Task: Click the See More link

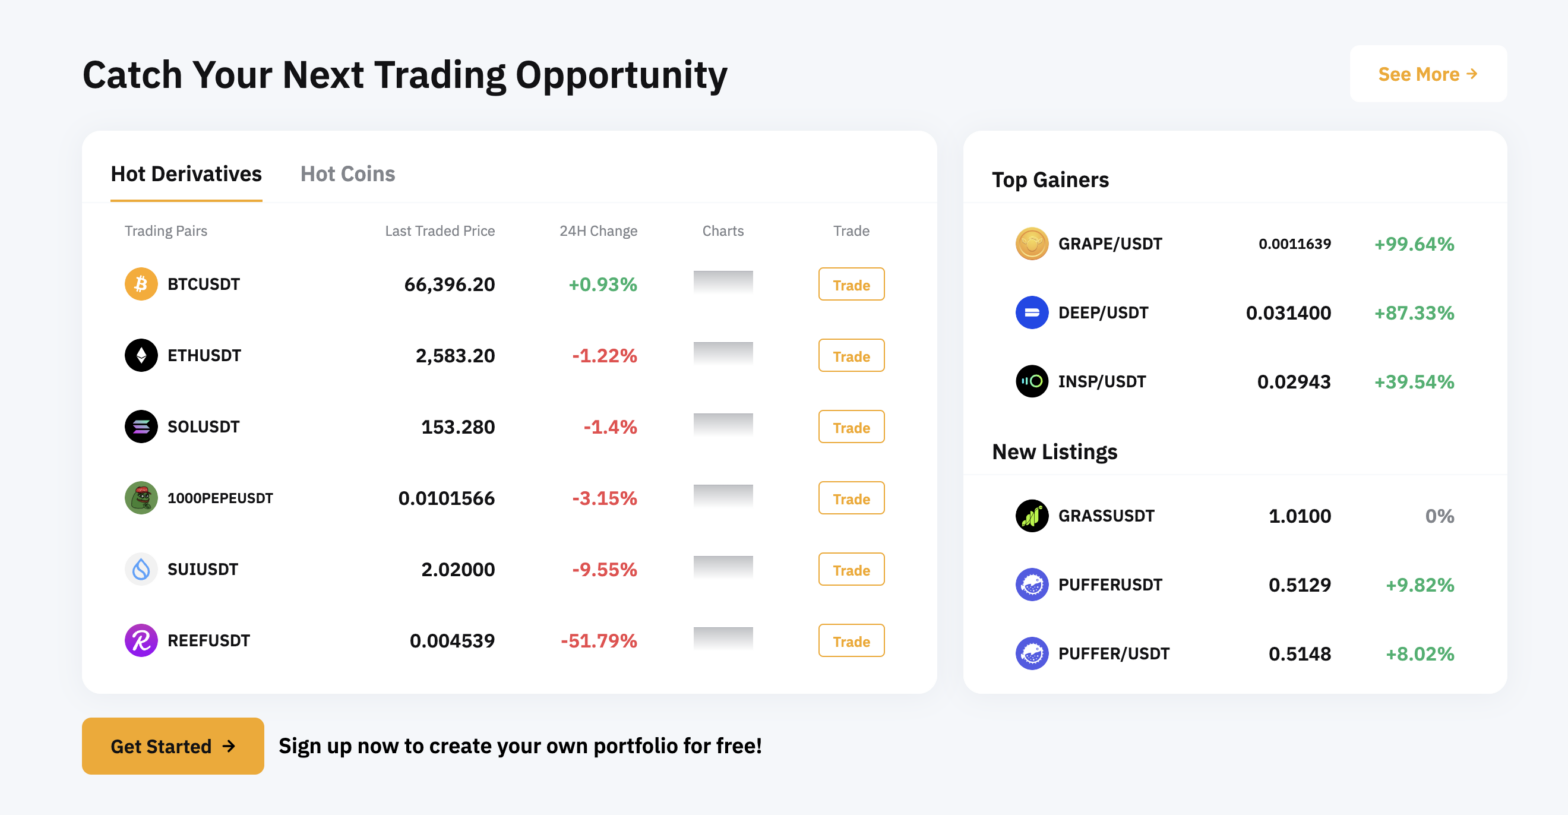Action: coord(1428,73)
